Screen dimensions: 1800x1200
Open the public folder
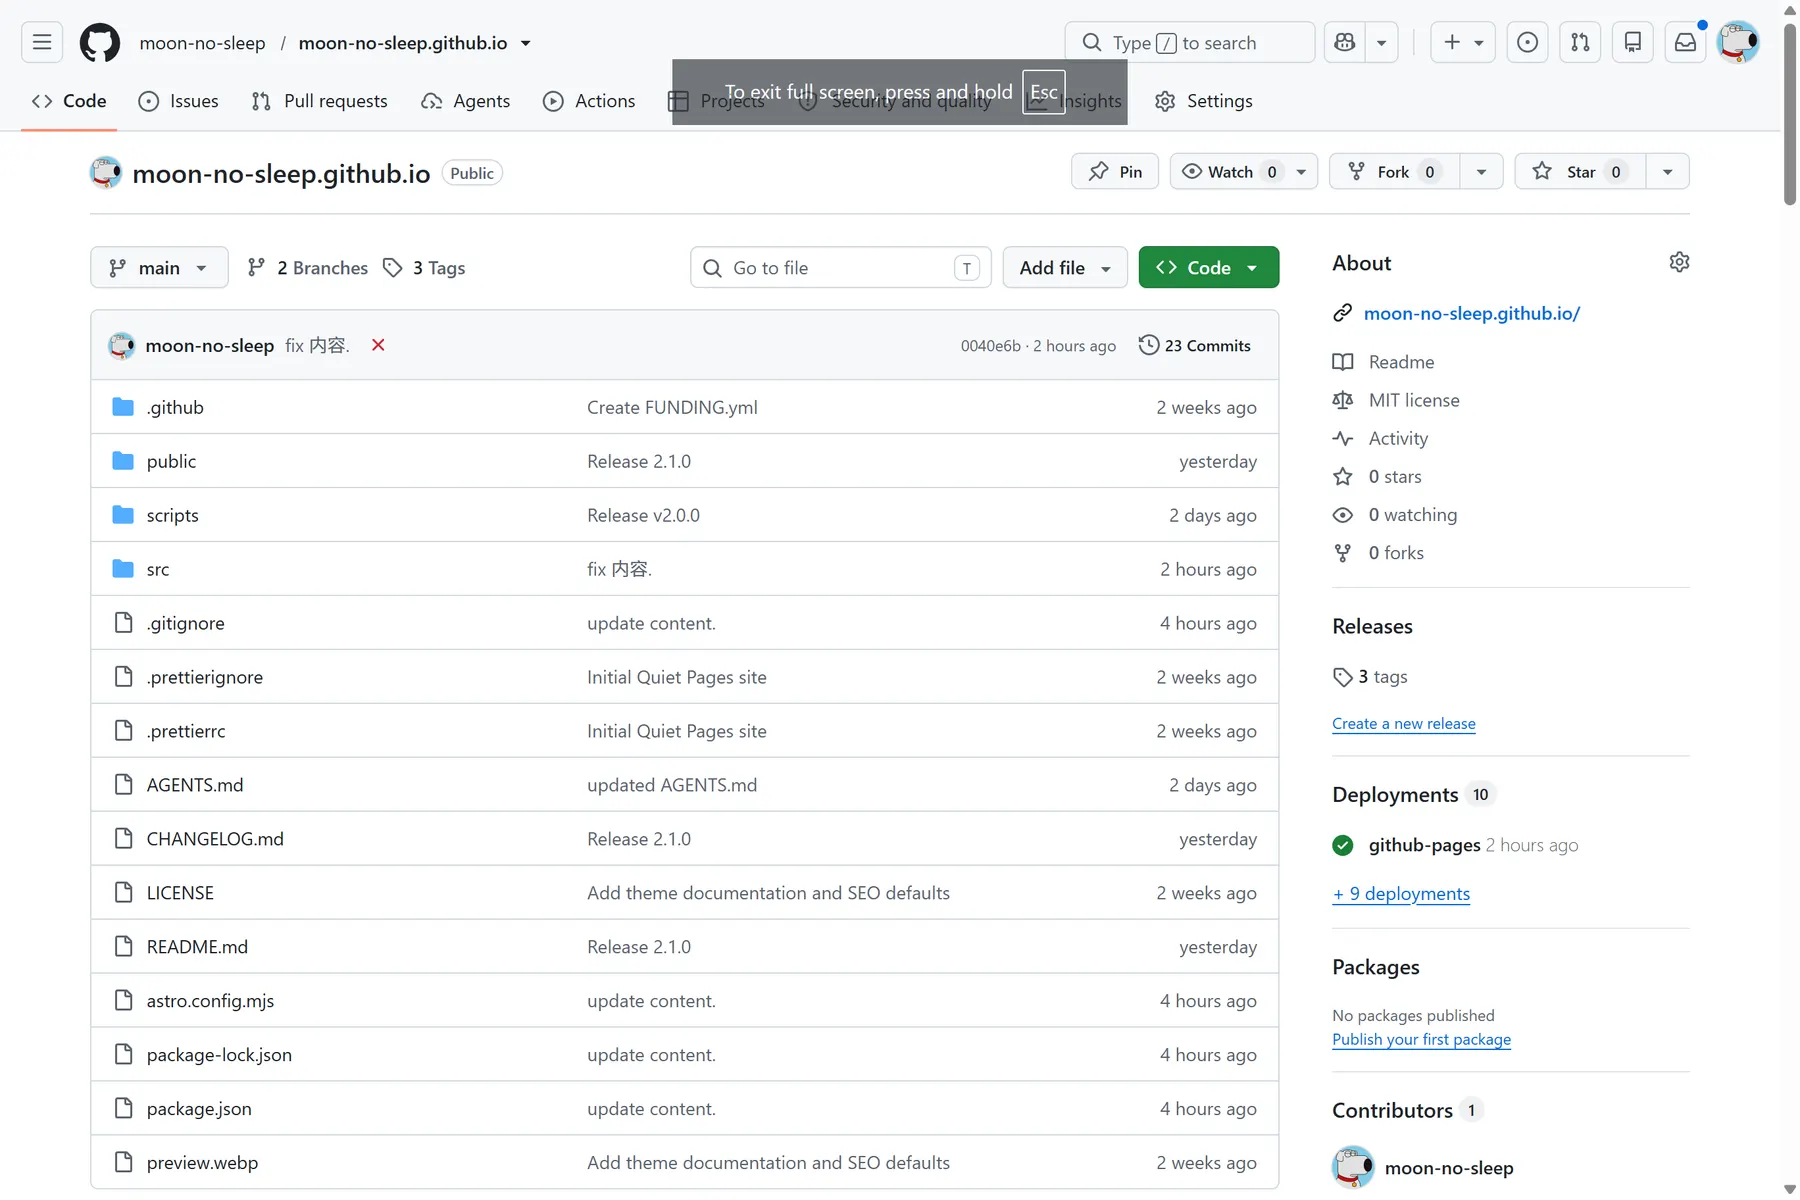pos(171,461)
